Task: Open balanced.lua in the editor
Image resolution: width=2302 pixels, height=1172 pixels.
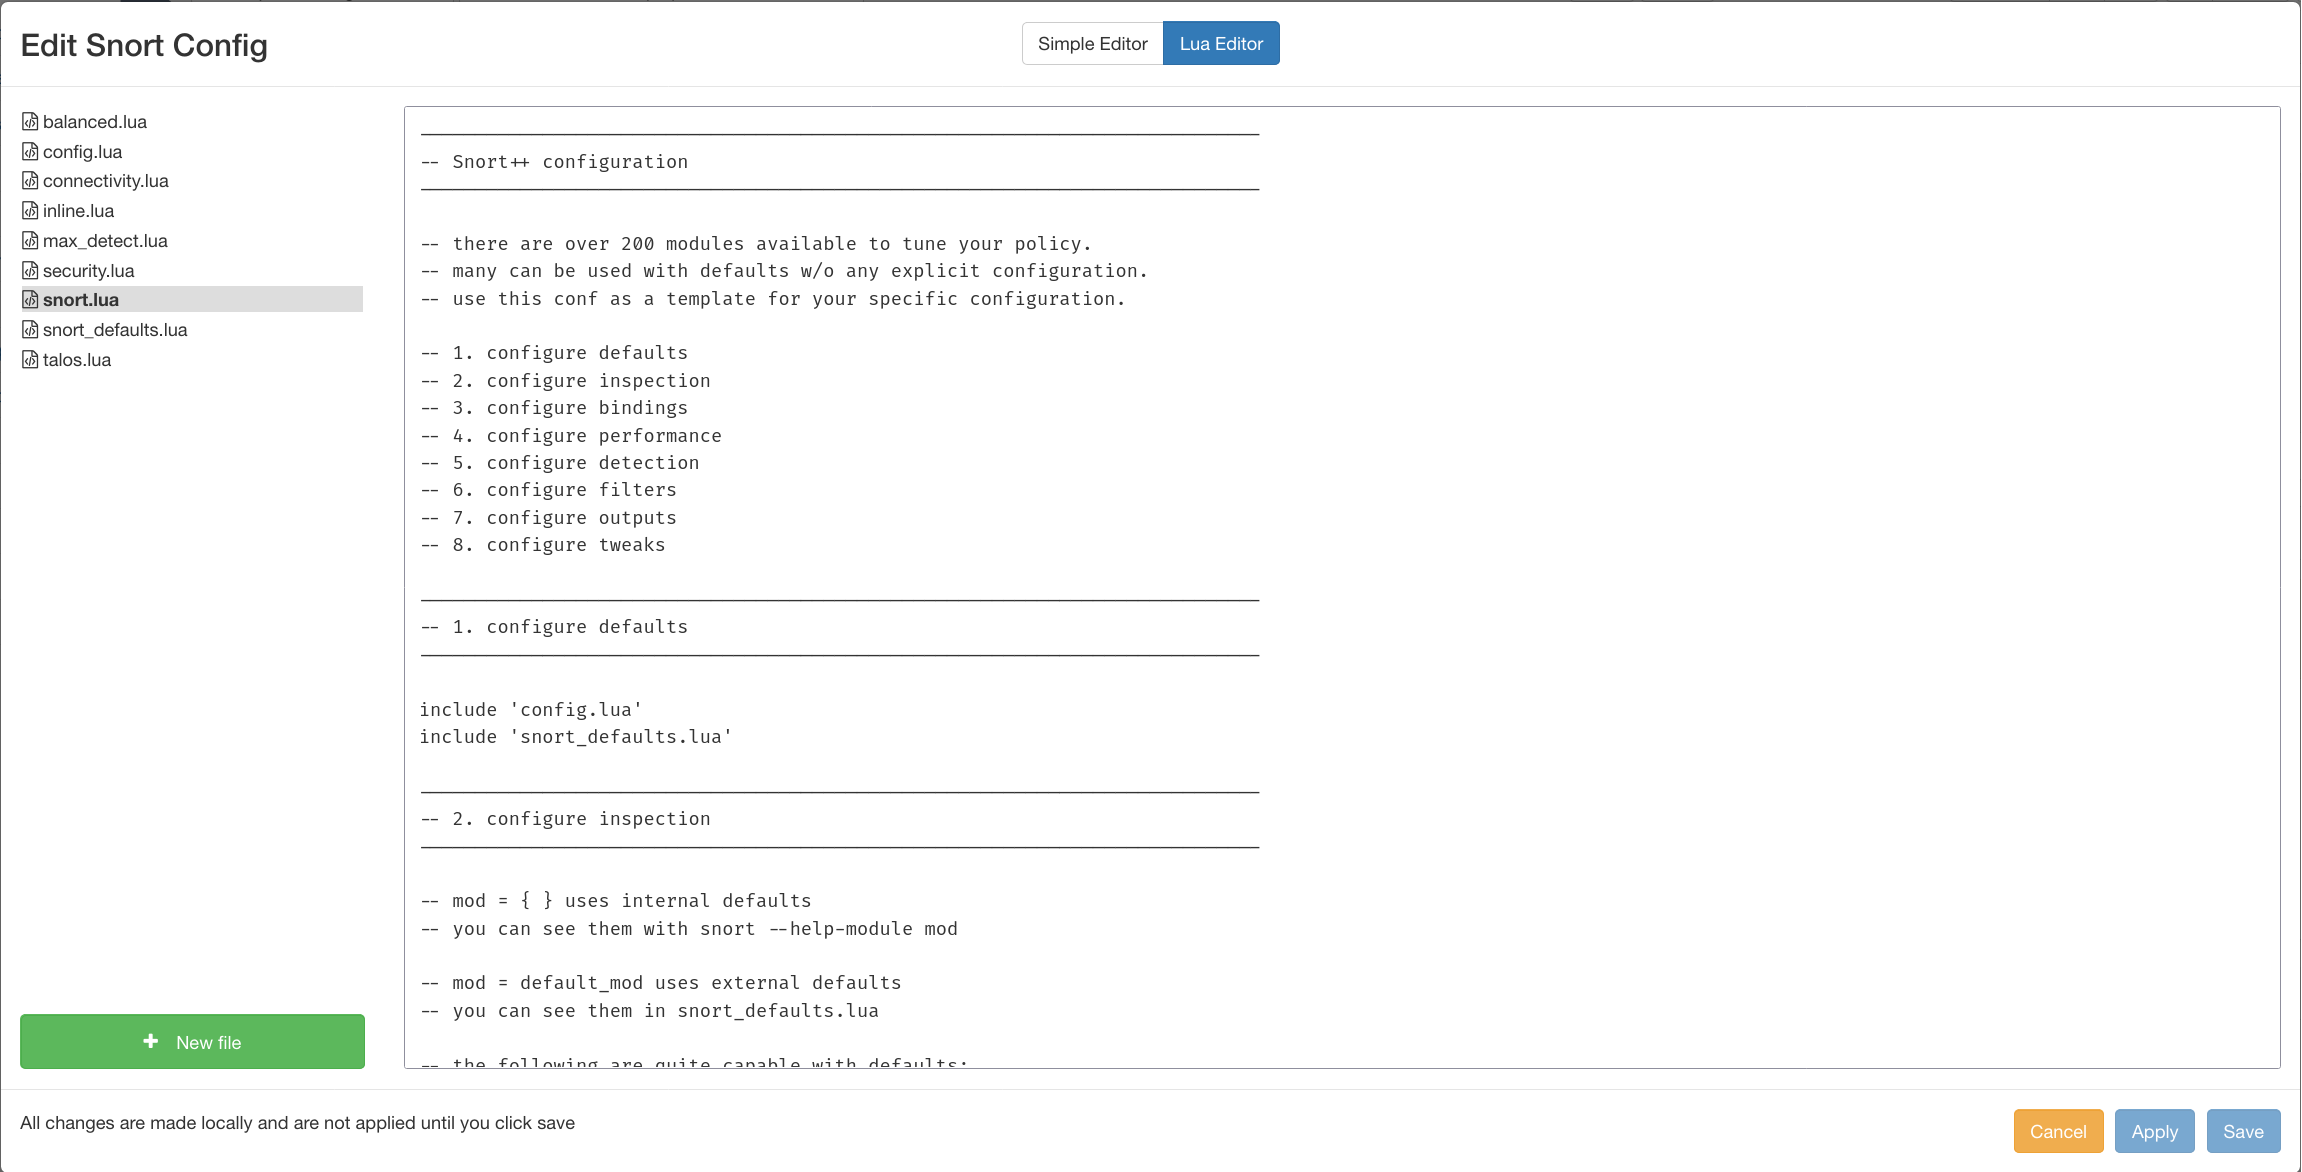Action: click(x=95, y=122)
